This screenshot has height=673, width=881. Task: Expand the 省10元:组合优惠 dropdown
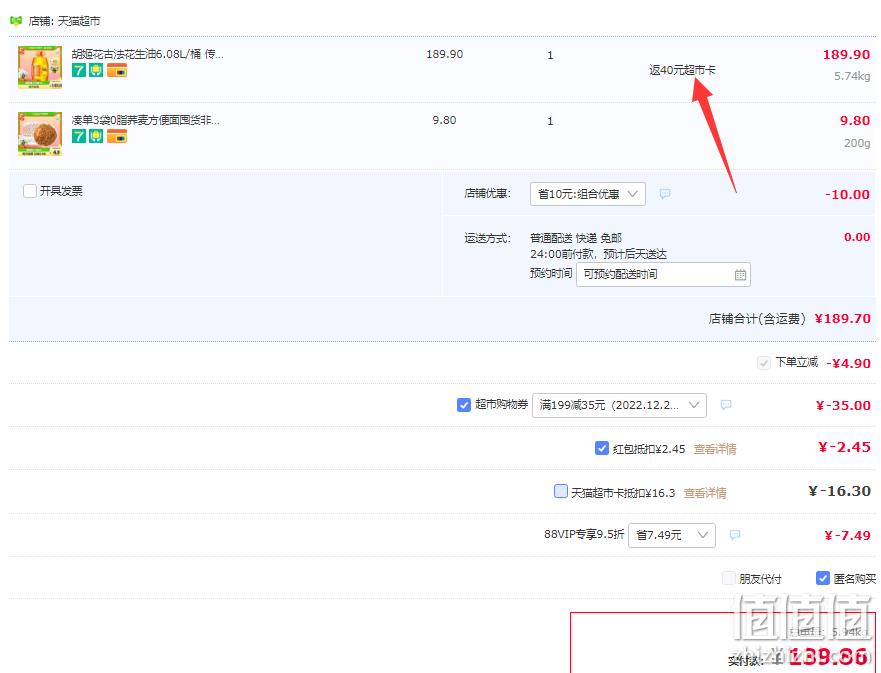(x=588, y=194)
